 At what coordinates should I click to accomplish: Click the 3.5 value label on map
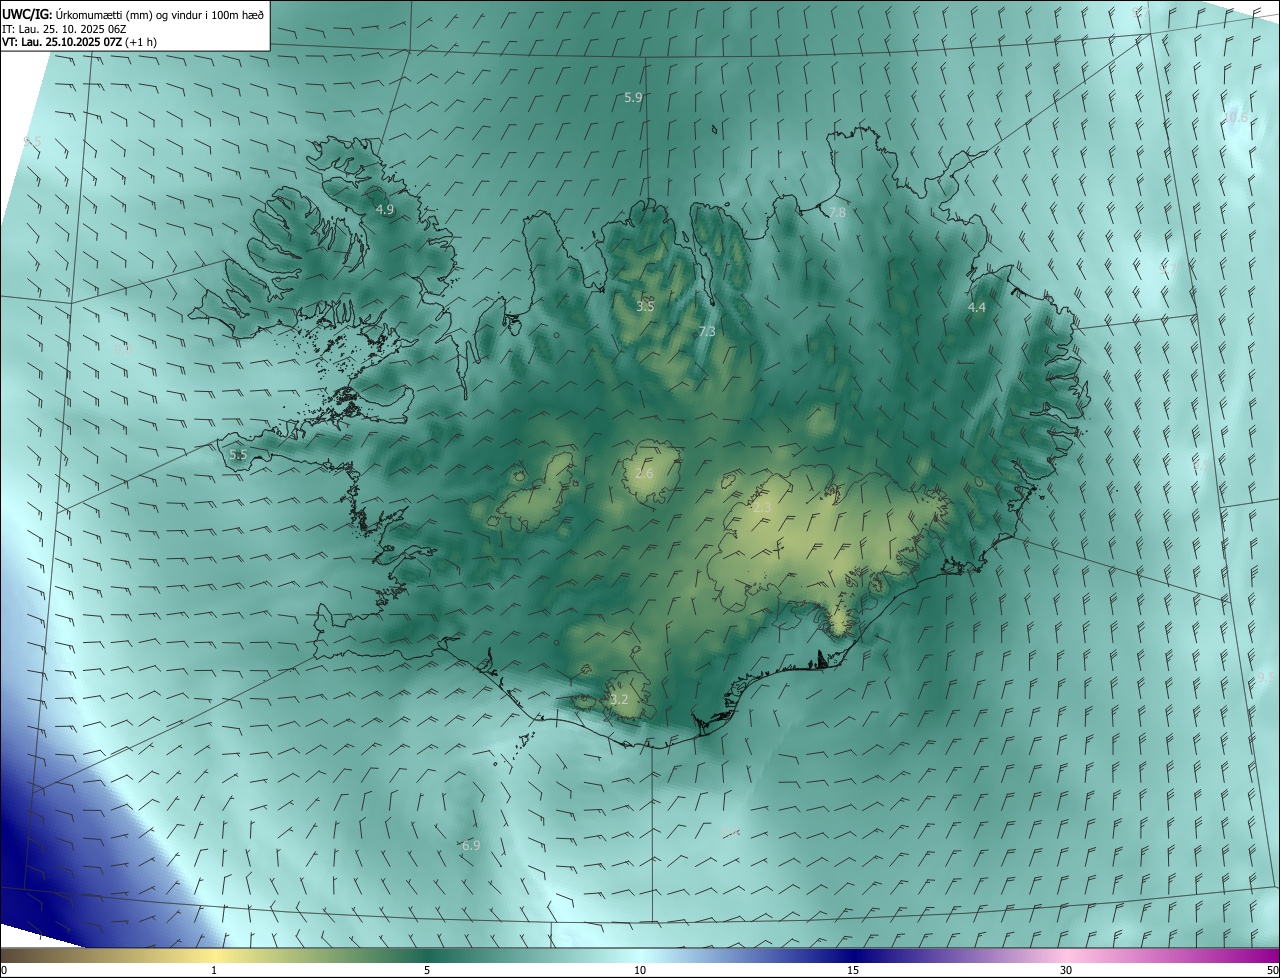645,305
